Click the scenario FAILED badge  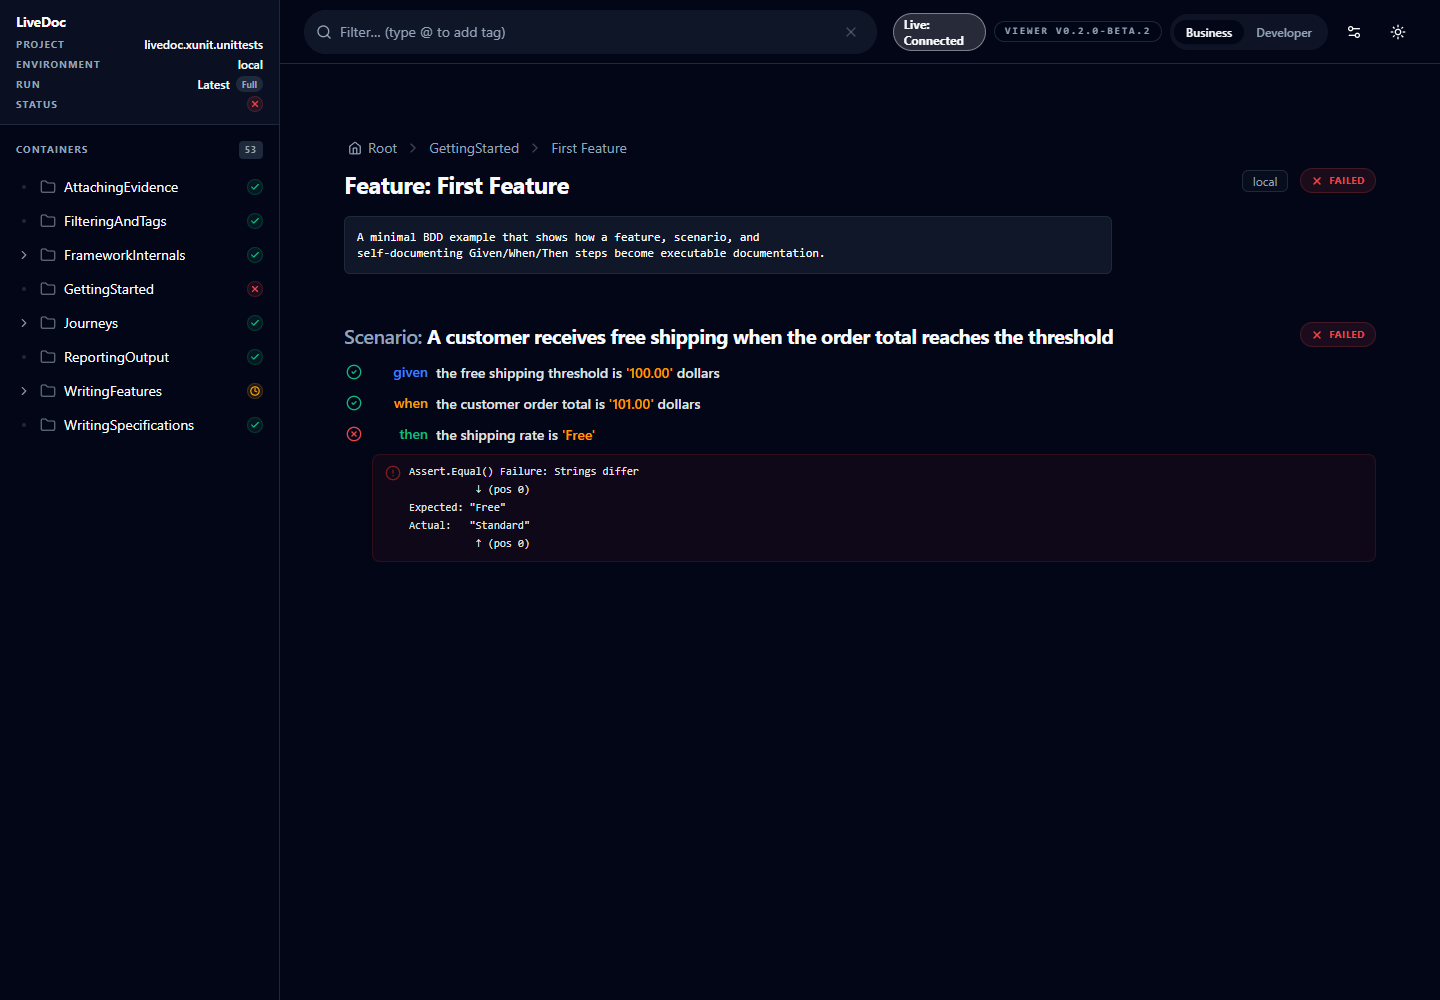pyautogui.click(x=1338, y=335)
